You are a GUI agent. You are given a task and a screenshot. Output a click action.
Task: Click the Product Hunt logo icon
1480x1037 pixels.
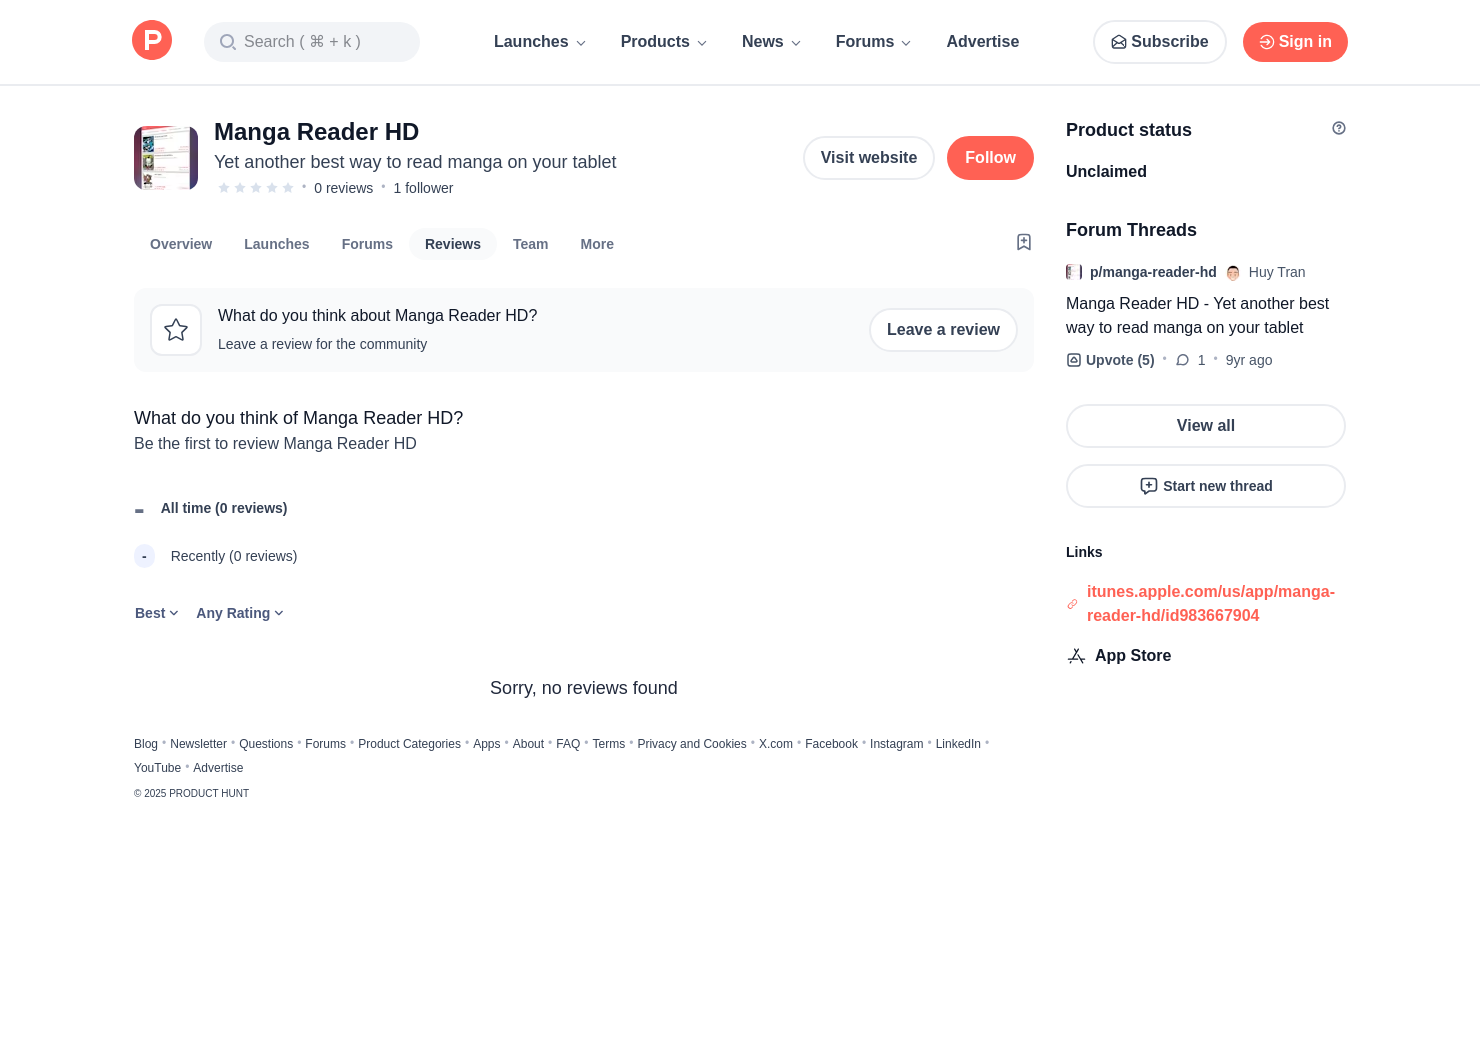click(x=152, y=41)
